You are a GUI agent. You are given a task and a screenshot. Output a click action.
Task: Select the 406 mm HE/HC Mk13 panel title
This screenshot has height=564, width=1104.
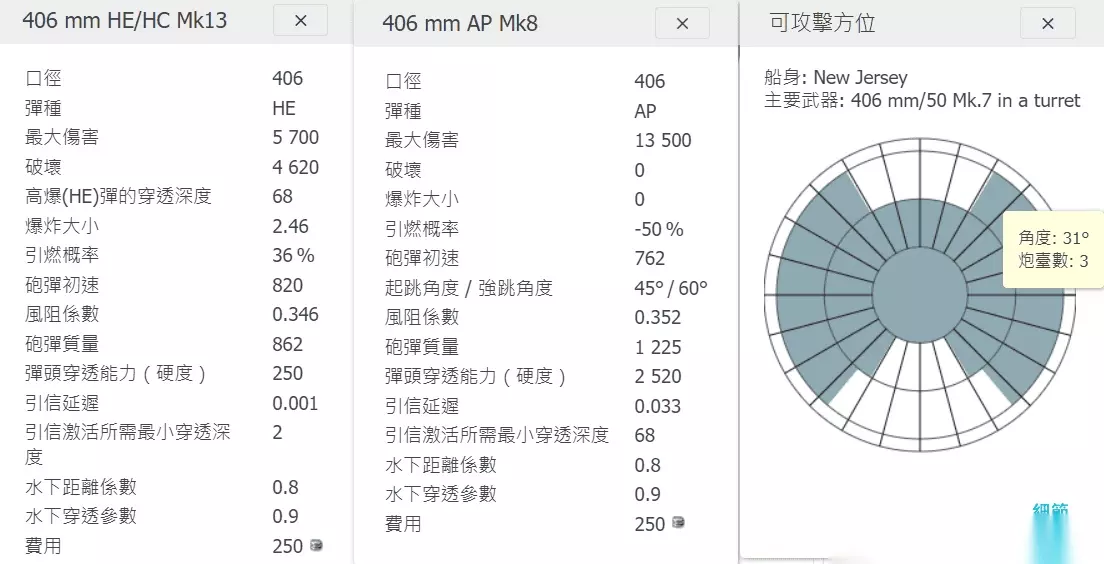tap(125, 20)
